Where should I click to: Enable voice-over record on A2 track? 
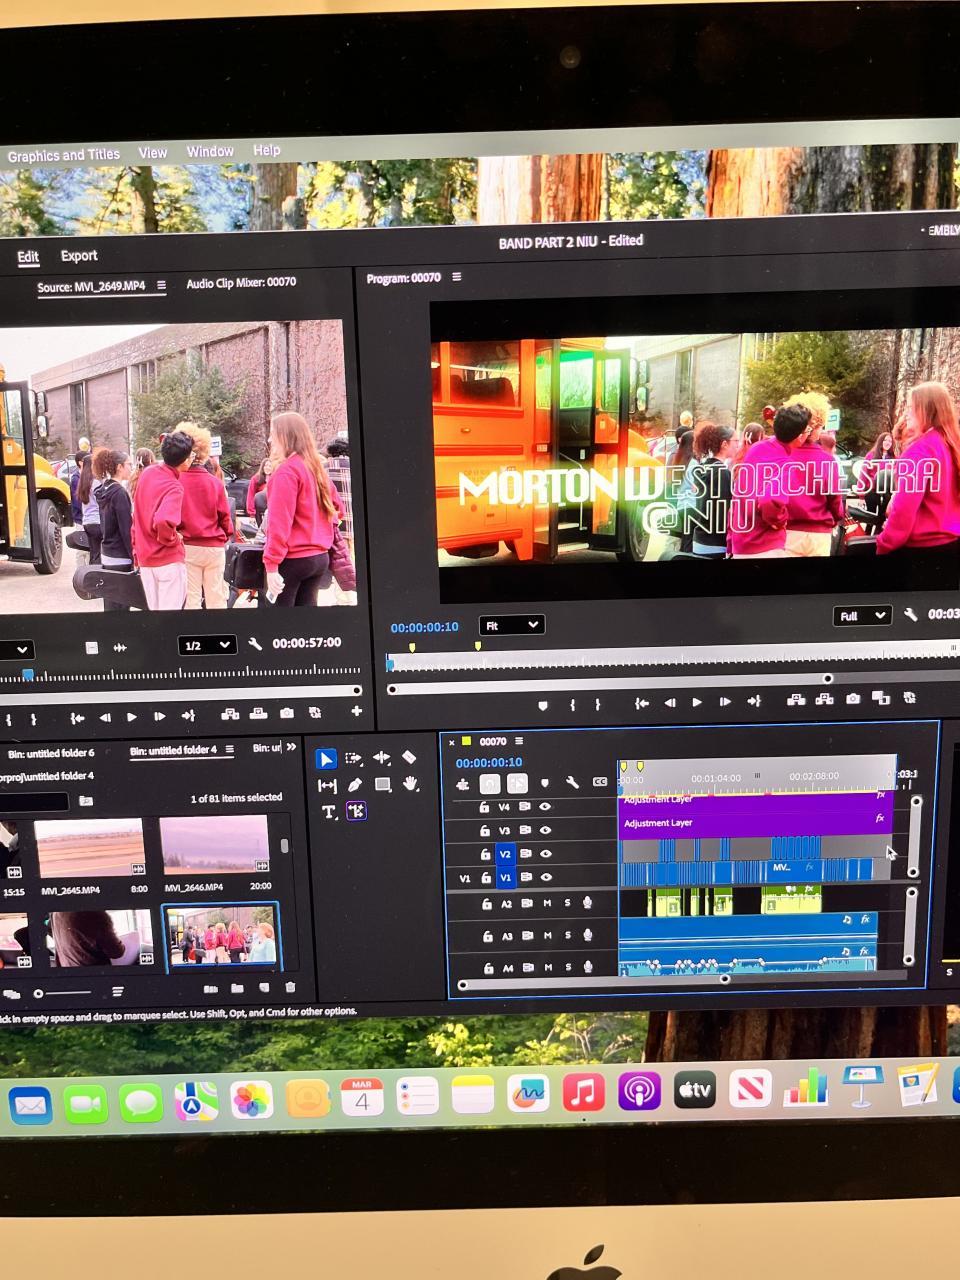coord(588,903)
